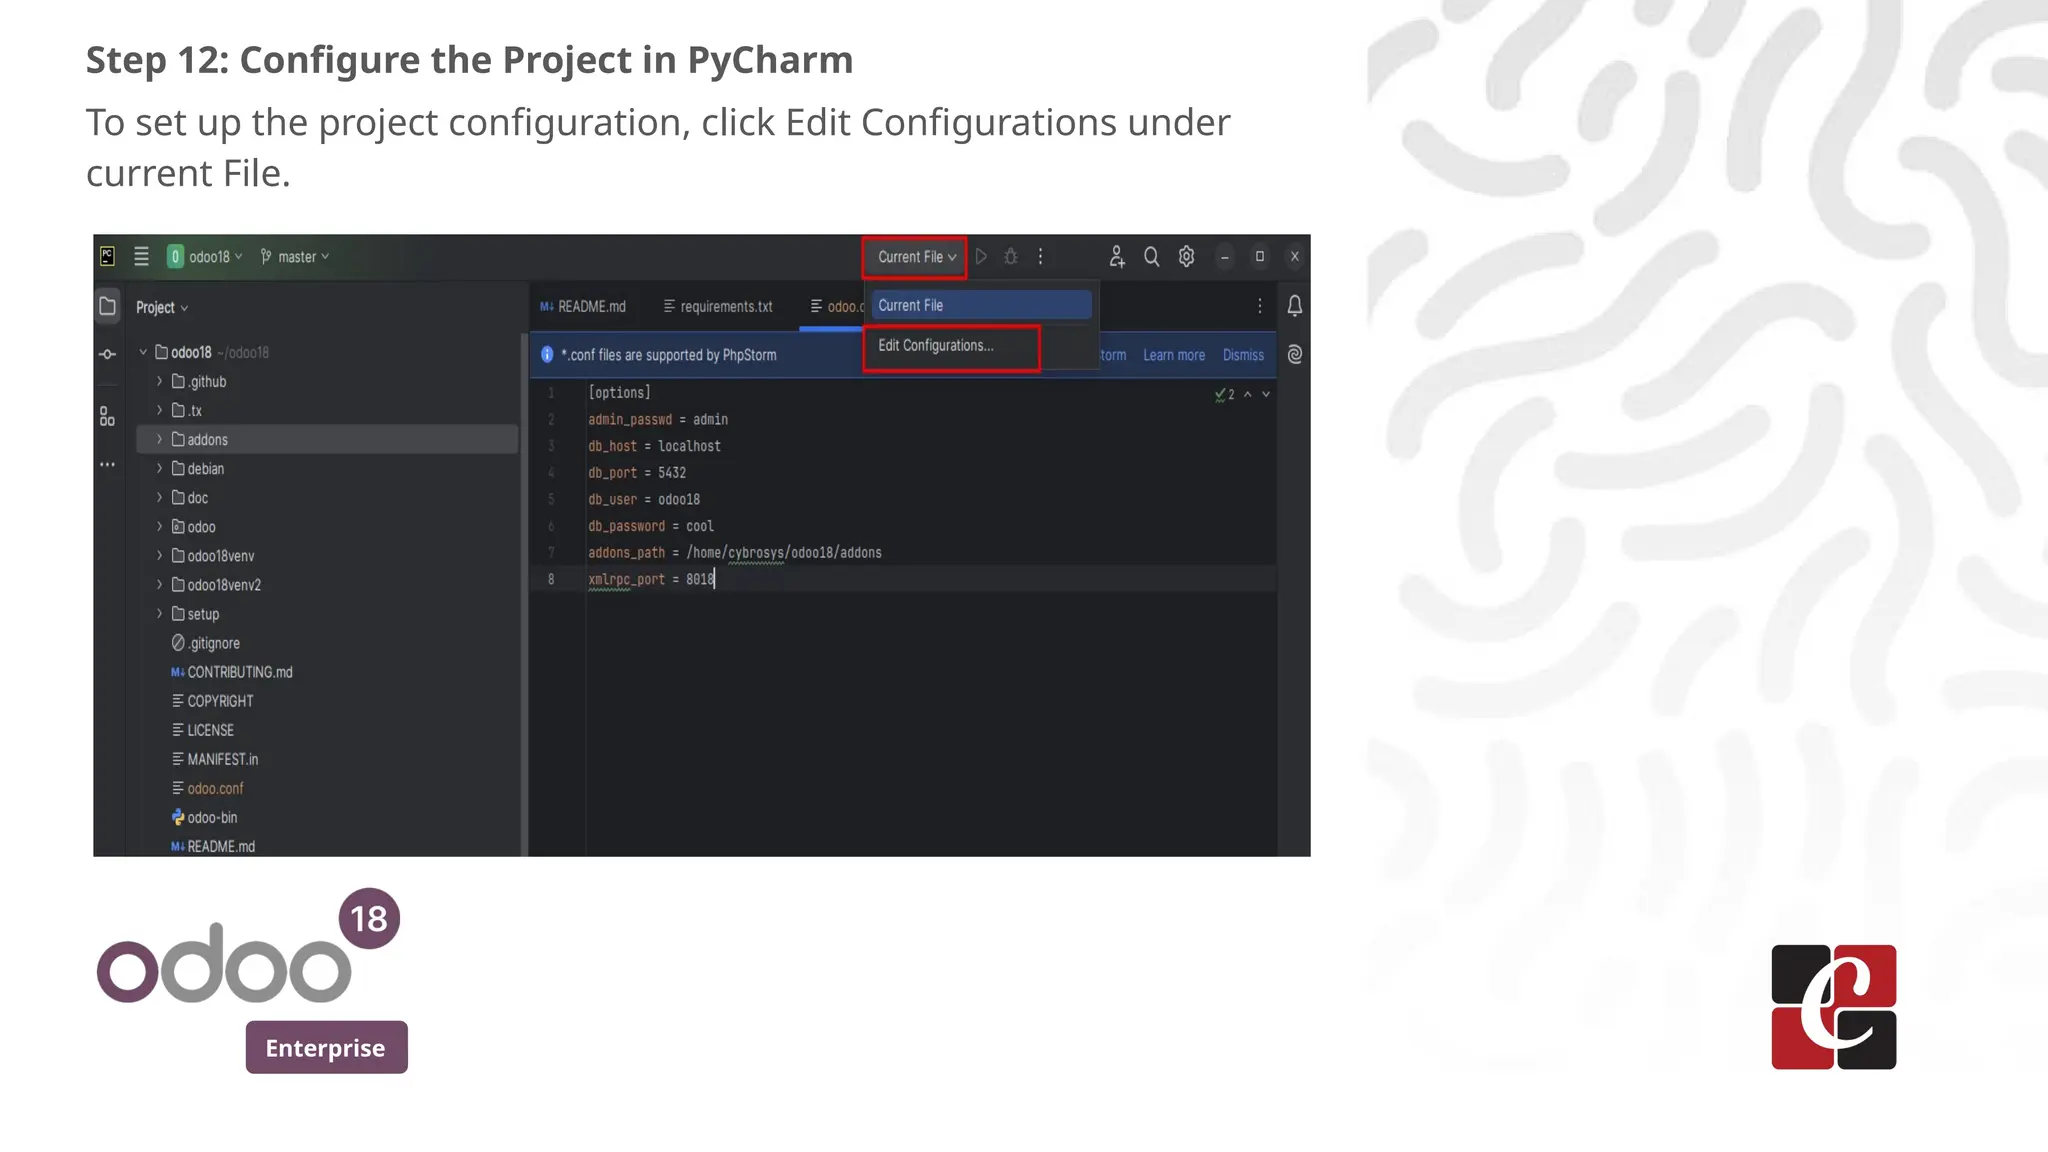Select MANIFEST.in in the project tree
This screenshot has height=1152, width=2048.
pyautogui.click(x=215, y=759)
